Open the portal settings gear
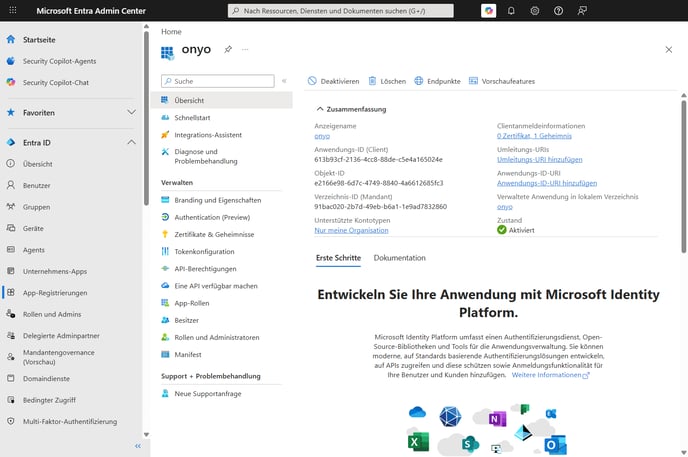Viewport: 688px width, 457px height. point(534,11)
